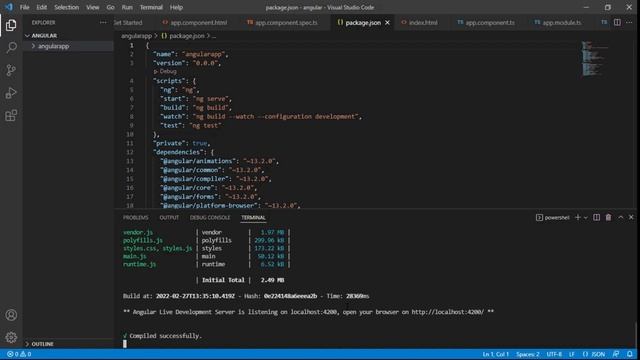Click the errors and warnings status indicator
This screenshot has width=640, height=360.
[x=19, y=354]
